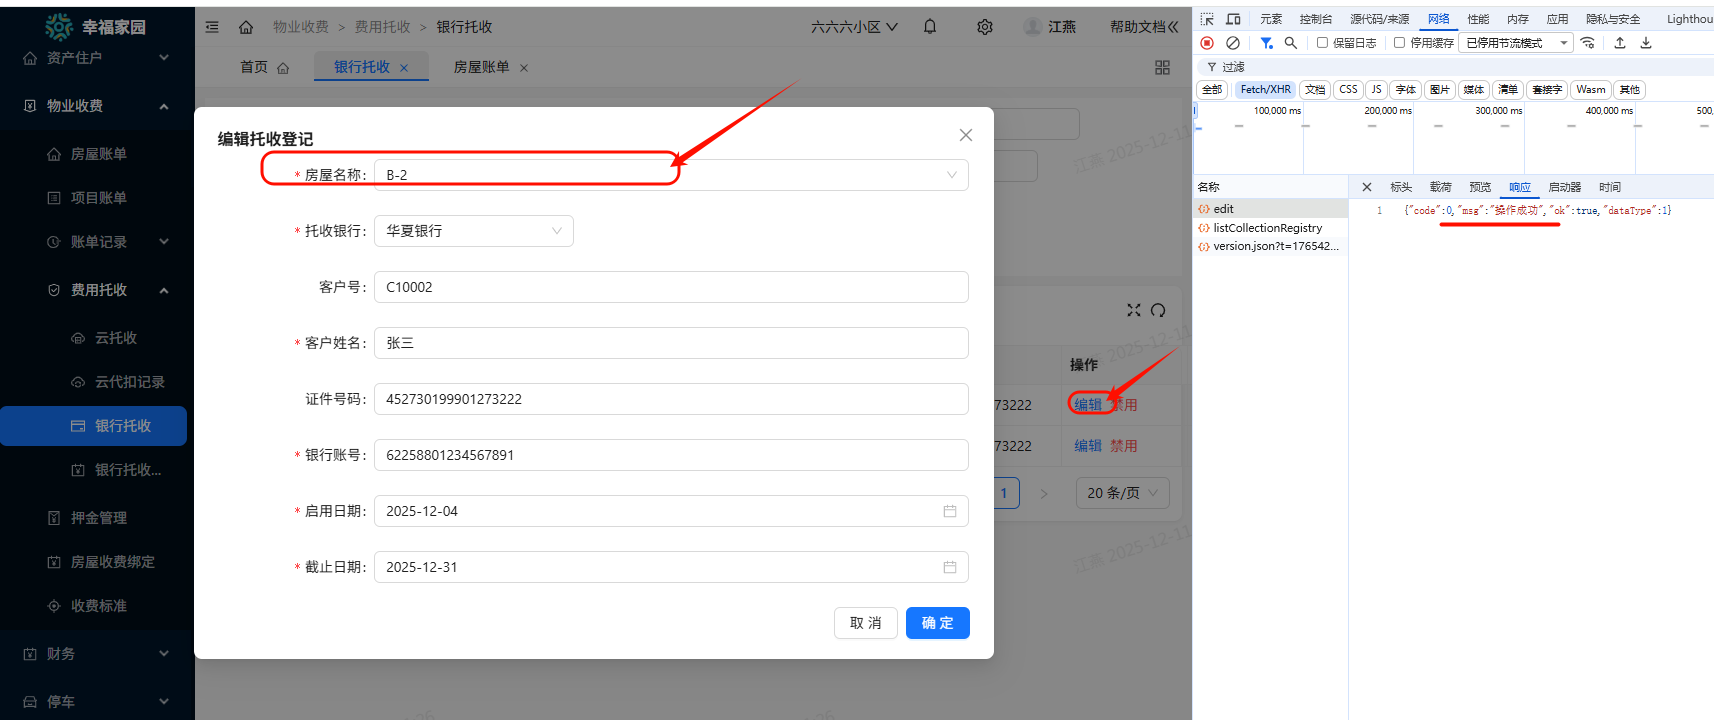This screenshot has height=720, width=1714.
Task: Toggle the device toolbar icon in DevTools
Action: tap(1233, 19)
